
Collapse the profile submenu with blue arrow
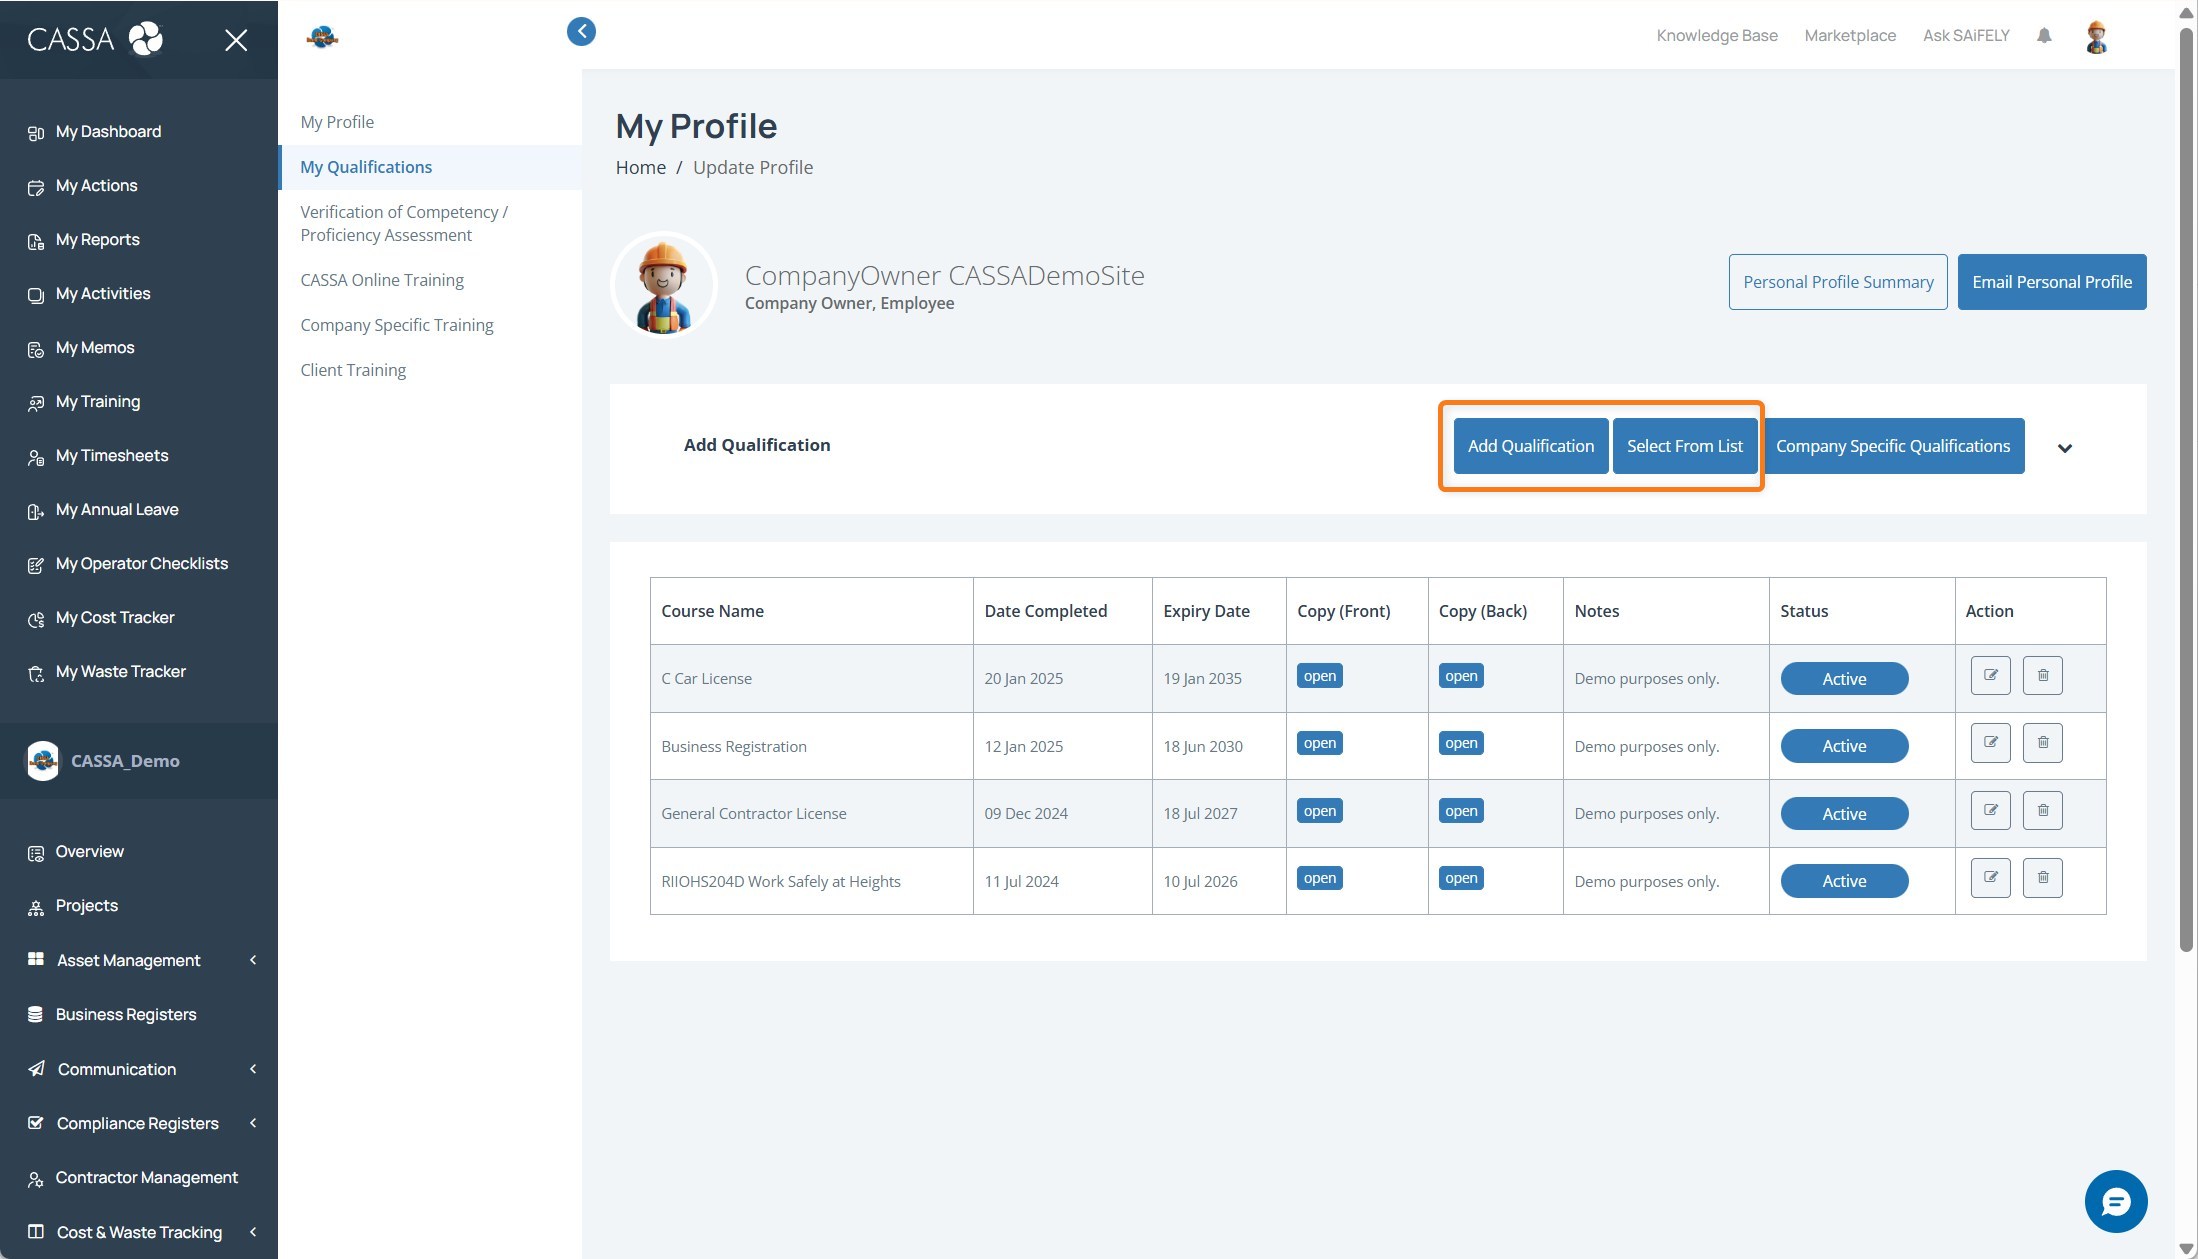pos(581,32)
